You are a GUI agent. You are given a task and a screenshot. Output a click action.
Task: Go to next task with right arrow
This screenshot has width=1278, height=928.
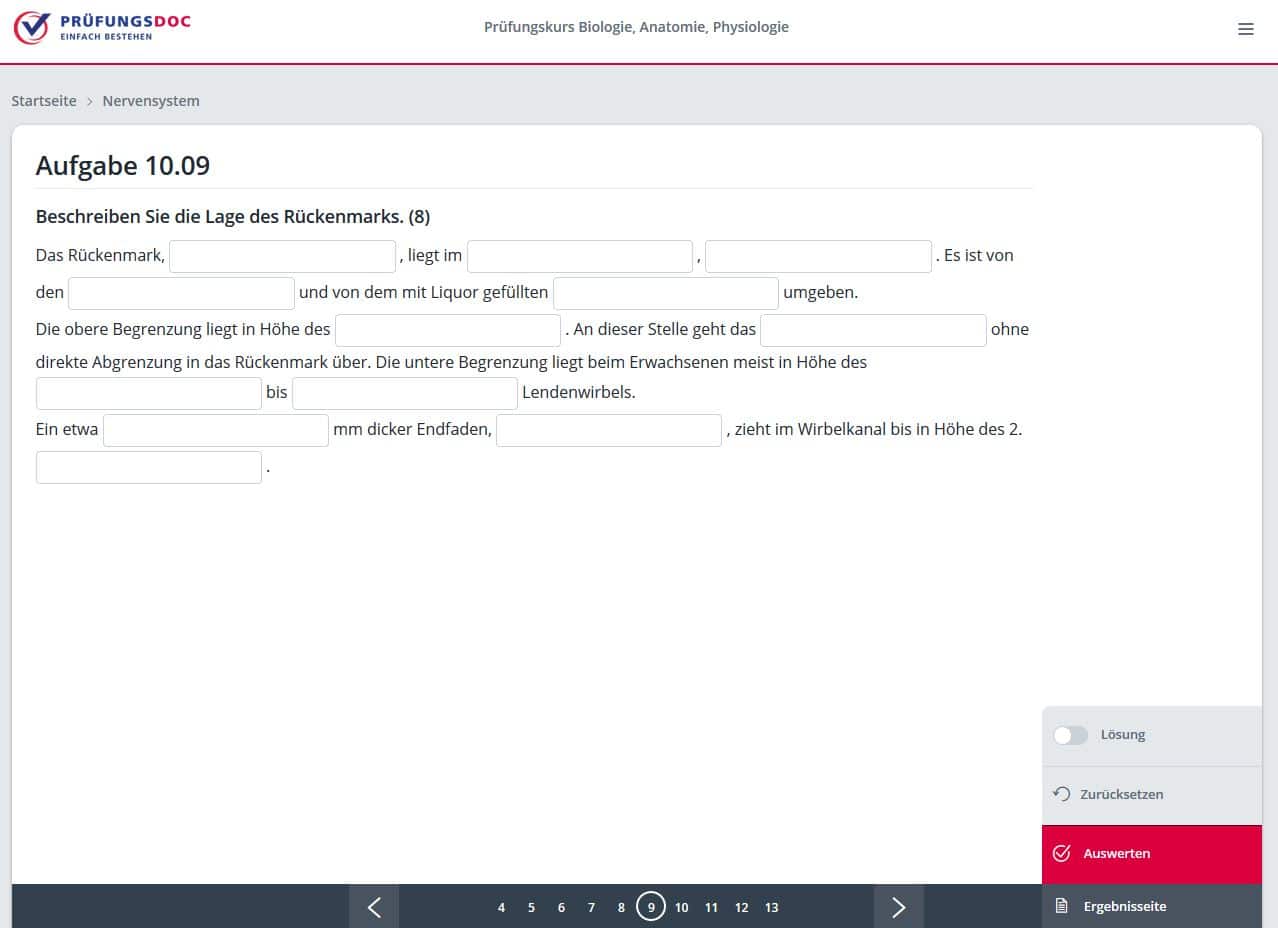[x=898, y=907]
